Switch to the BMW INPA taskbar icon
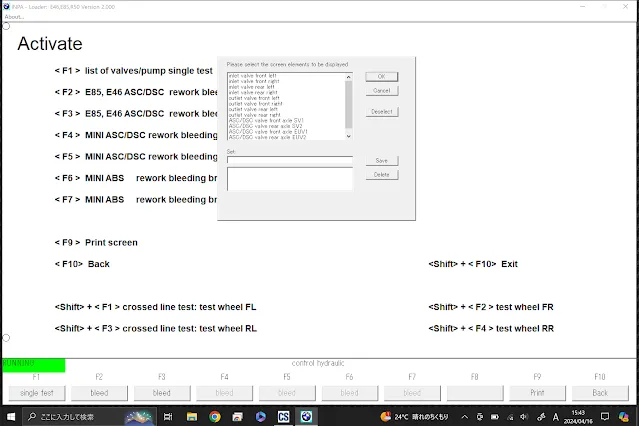Image resolution: width=639 pixels, height=426 pixels. click(x=306, y=416)
